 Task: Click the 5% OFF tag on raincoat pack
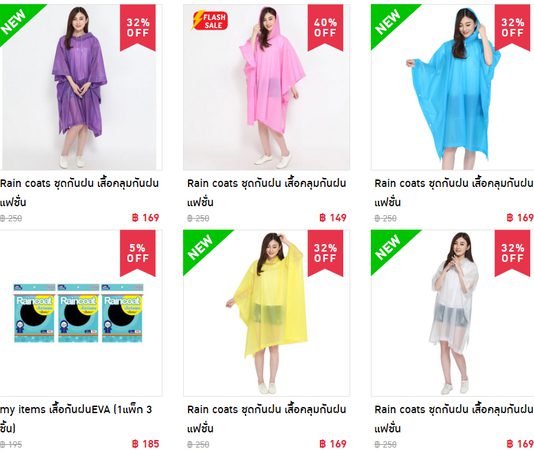138,253
